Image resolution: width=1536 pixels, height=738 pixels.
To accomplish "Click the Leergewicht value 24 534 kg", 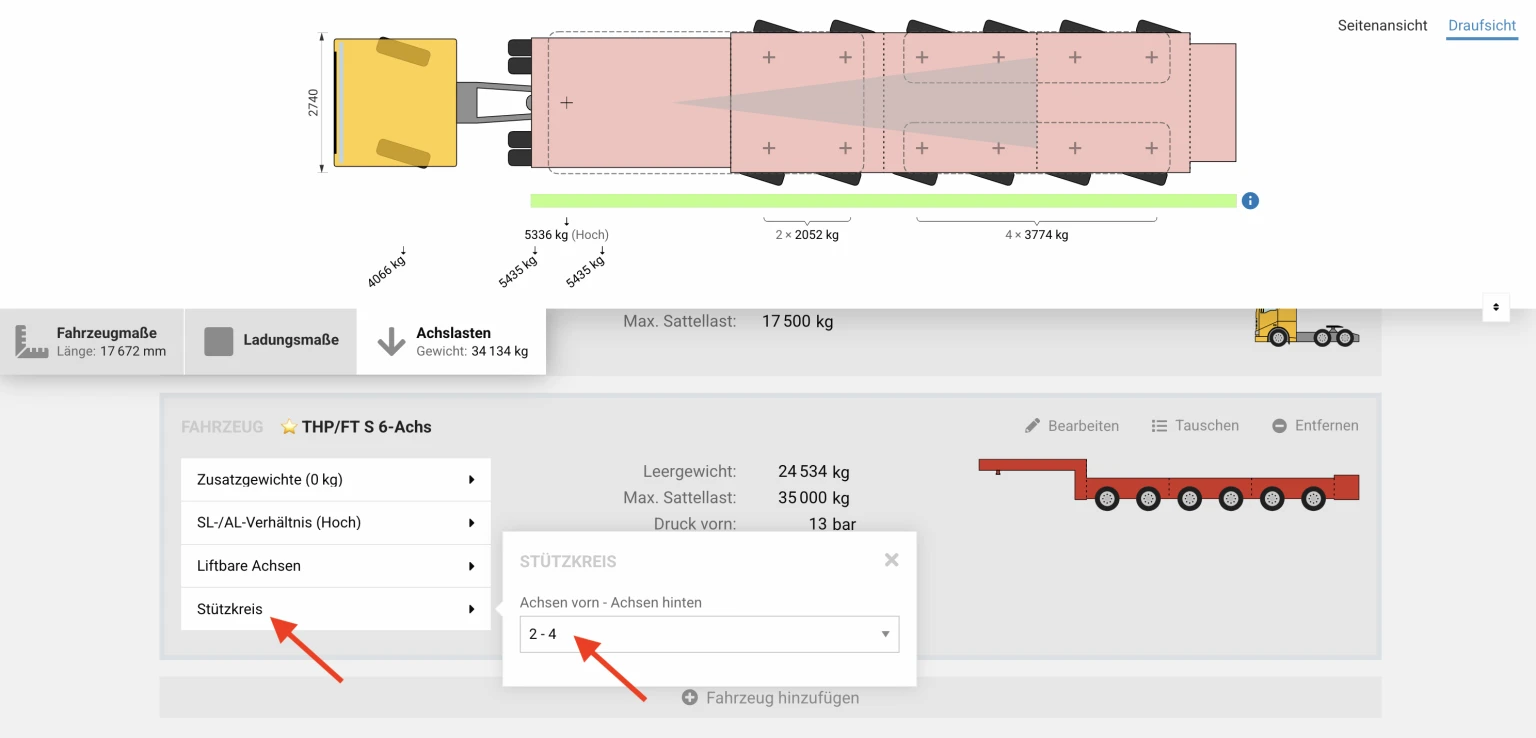I will click(814, 472).
